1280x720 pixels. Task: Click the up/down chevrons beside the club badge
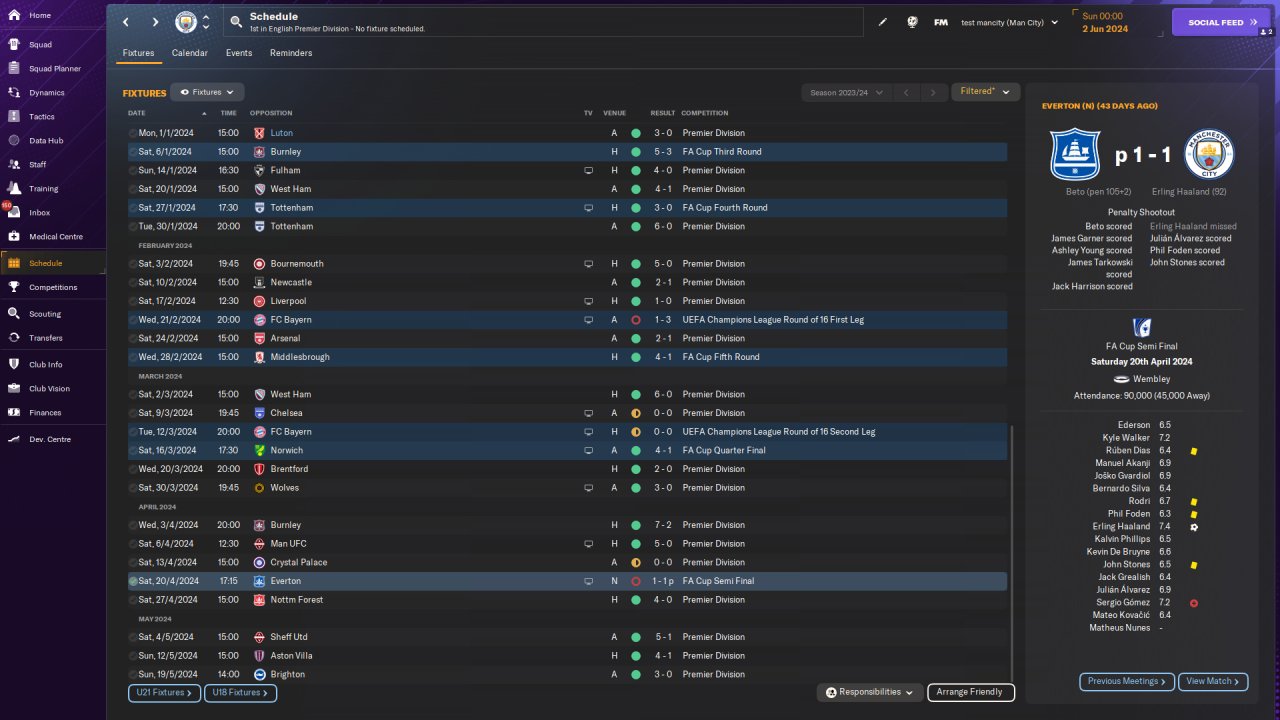pyautogui.click(x=206, y=22)
